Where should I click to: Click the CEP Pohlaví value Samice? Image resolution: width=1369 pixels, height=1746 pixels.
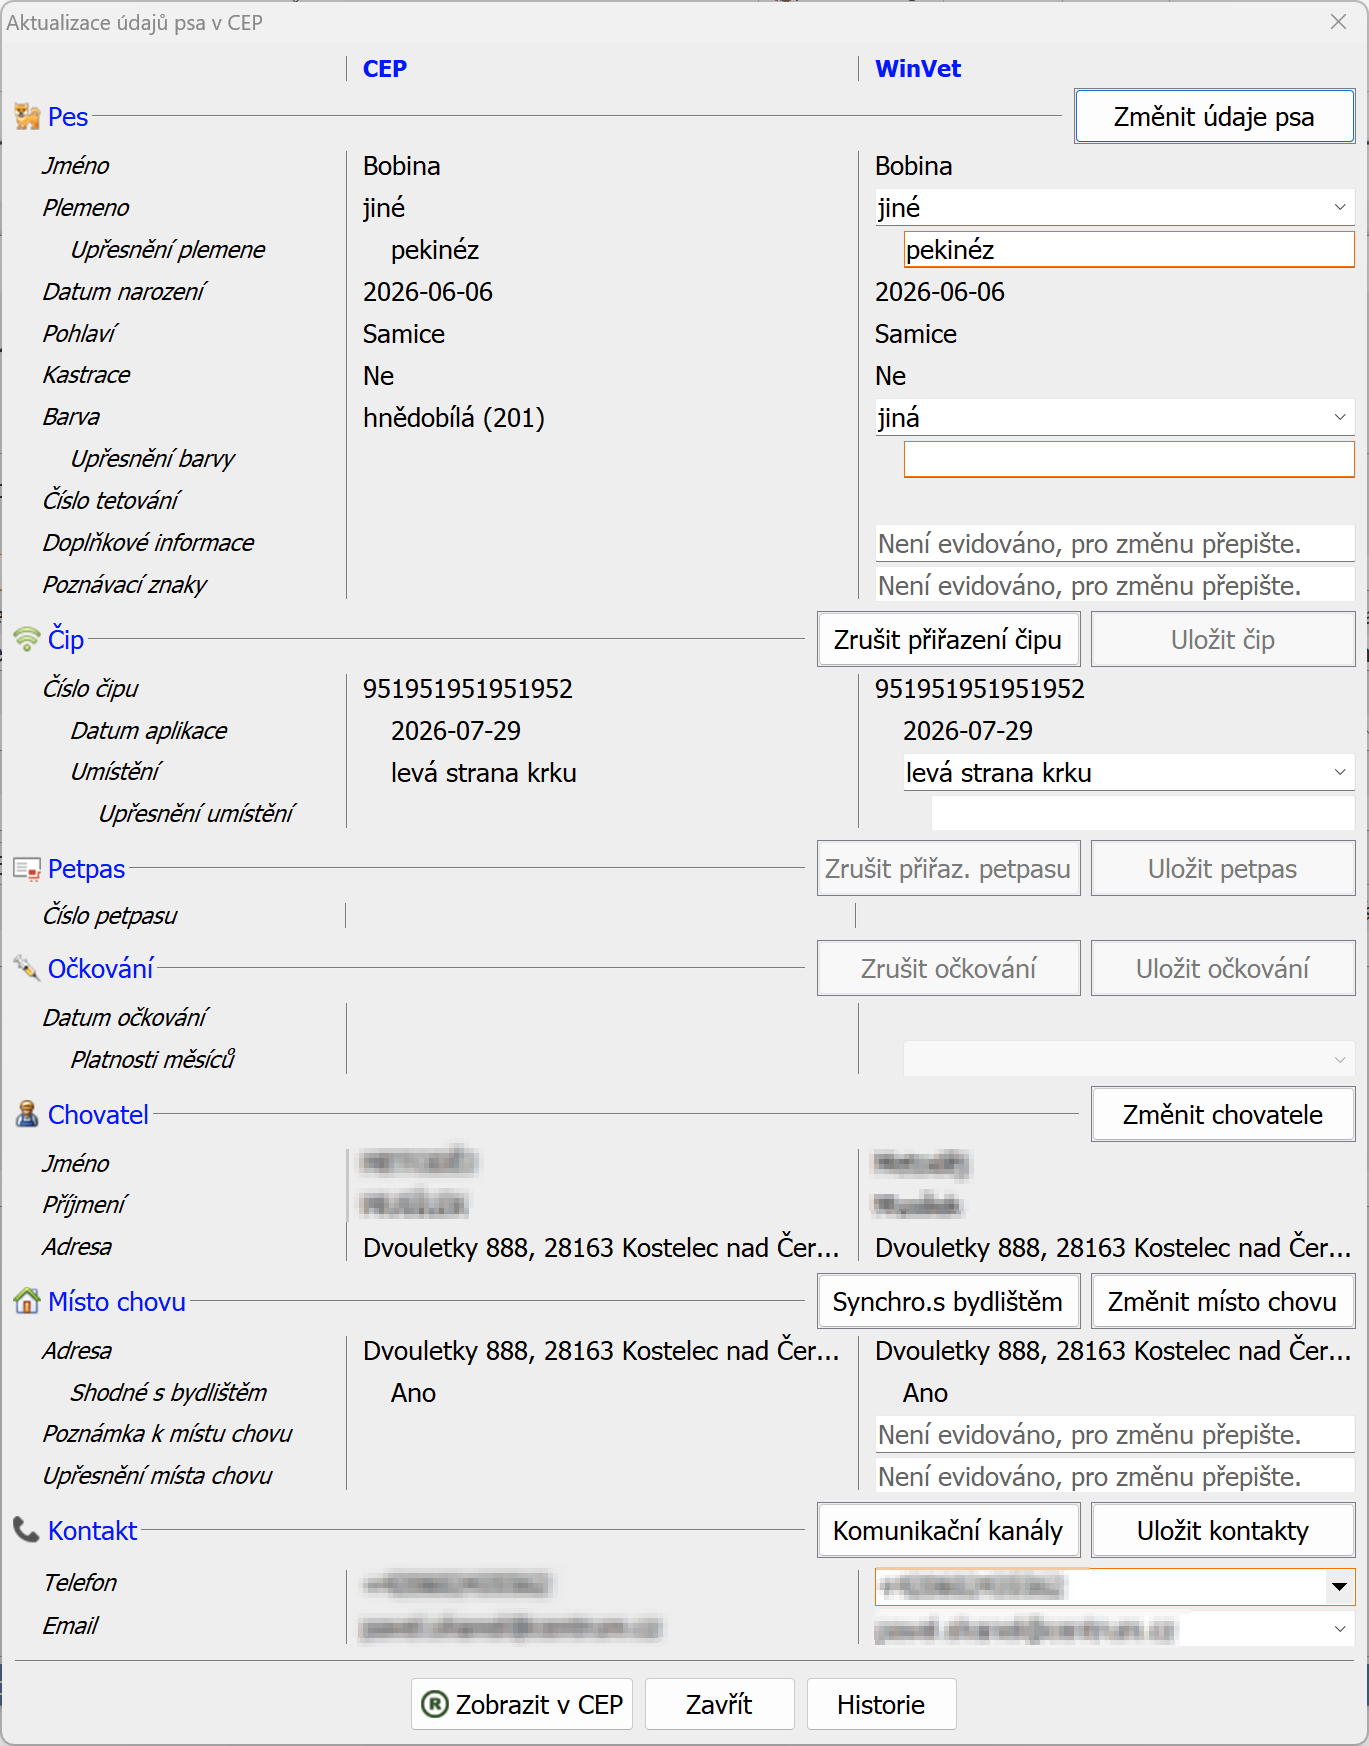coord(404,334)
